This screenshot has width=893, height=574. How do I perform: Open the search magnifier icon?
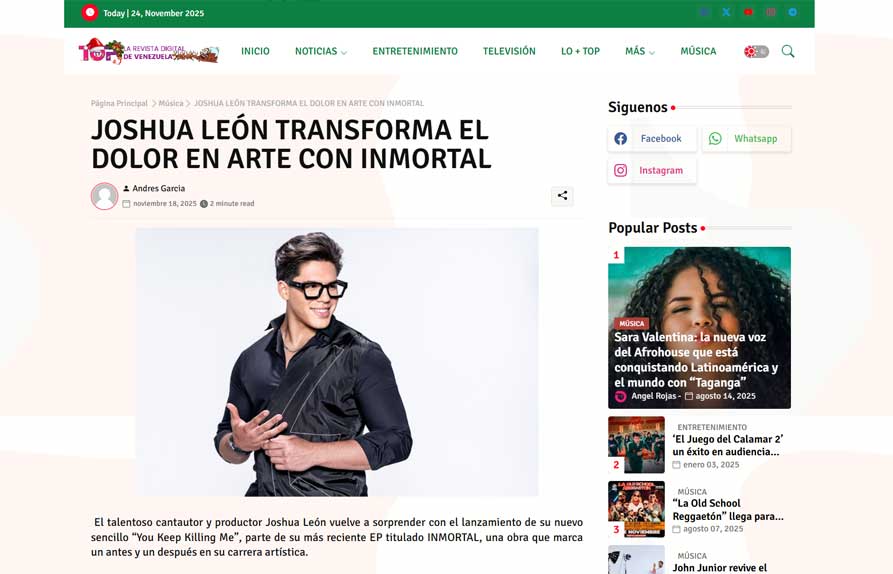788,51
